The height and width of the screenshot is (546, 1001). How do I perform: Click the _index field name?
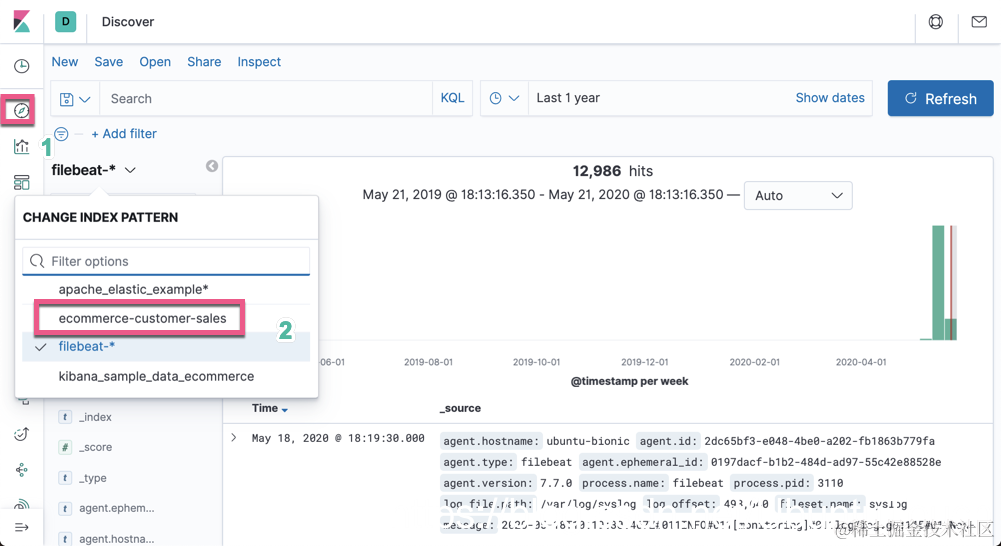pos(95,417)
